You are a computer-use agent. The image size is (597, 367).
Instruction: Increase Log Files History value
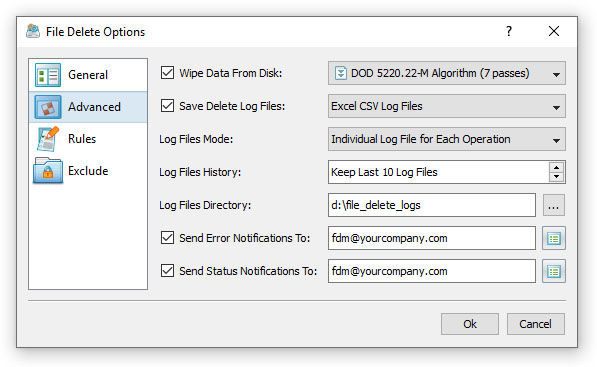pyautogui.click(x=557, y=168)
